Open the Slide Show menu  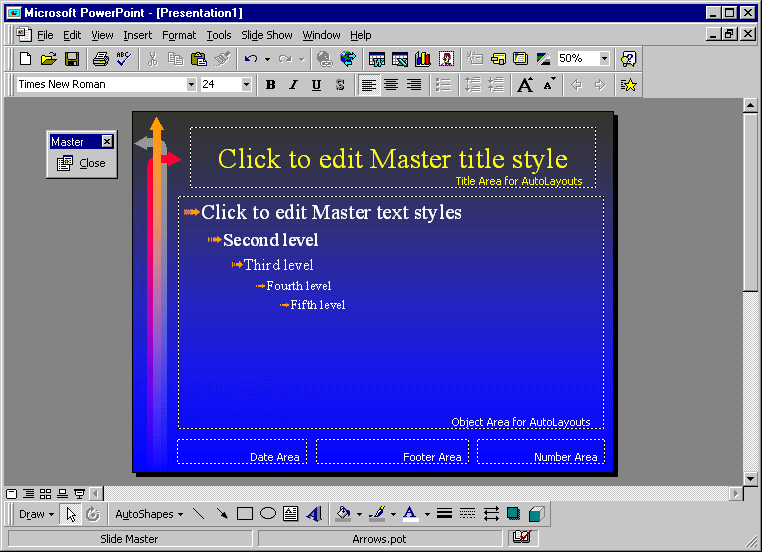pos(267,35)
